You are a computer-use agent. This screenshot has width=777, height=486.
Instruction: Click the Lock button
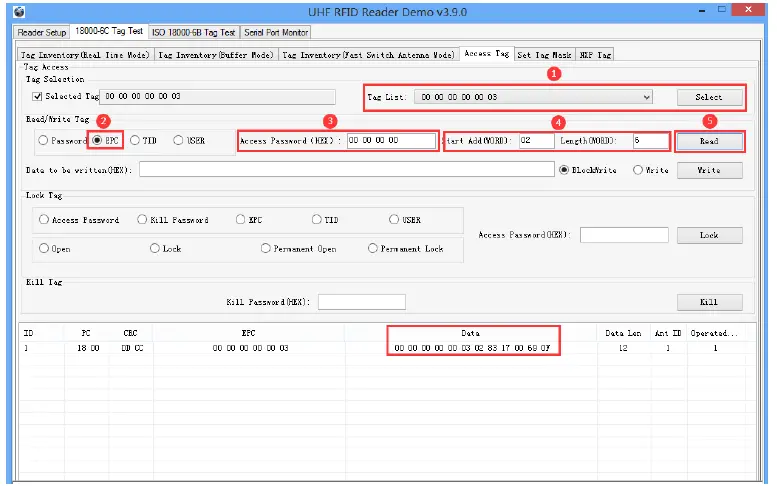(x=709, y=235)
